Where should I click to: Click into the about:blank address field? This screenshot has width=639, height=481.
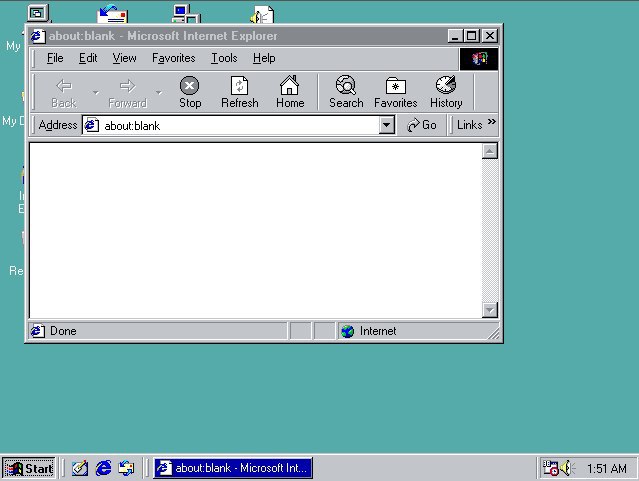point(240,125)
